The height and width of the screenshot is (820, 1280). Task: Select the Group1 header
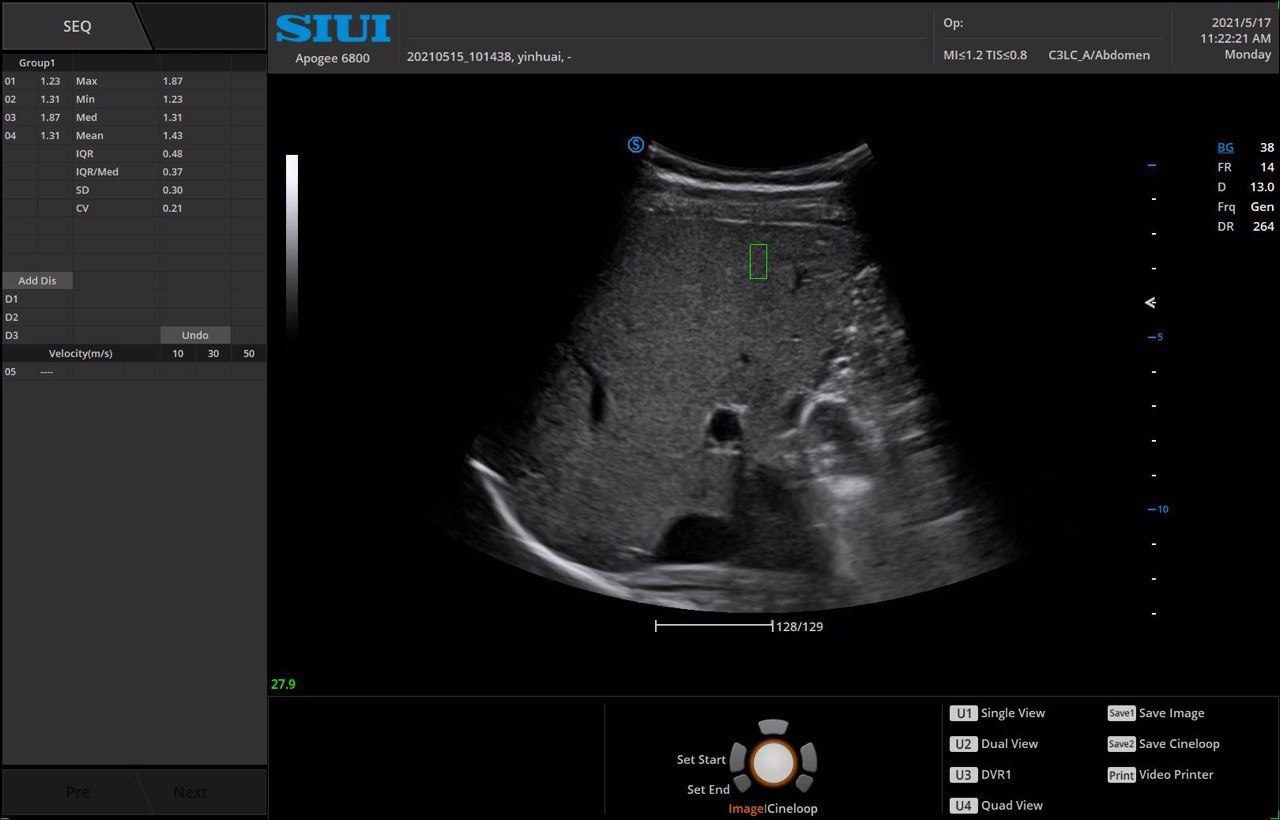pyautogui.click(x=37, y=63)
